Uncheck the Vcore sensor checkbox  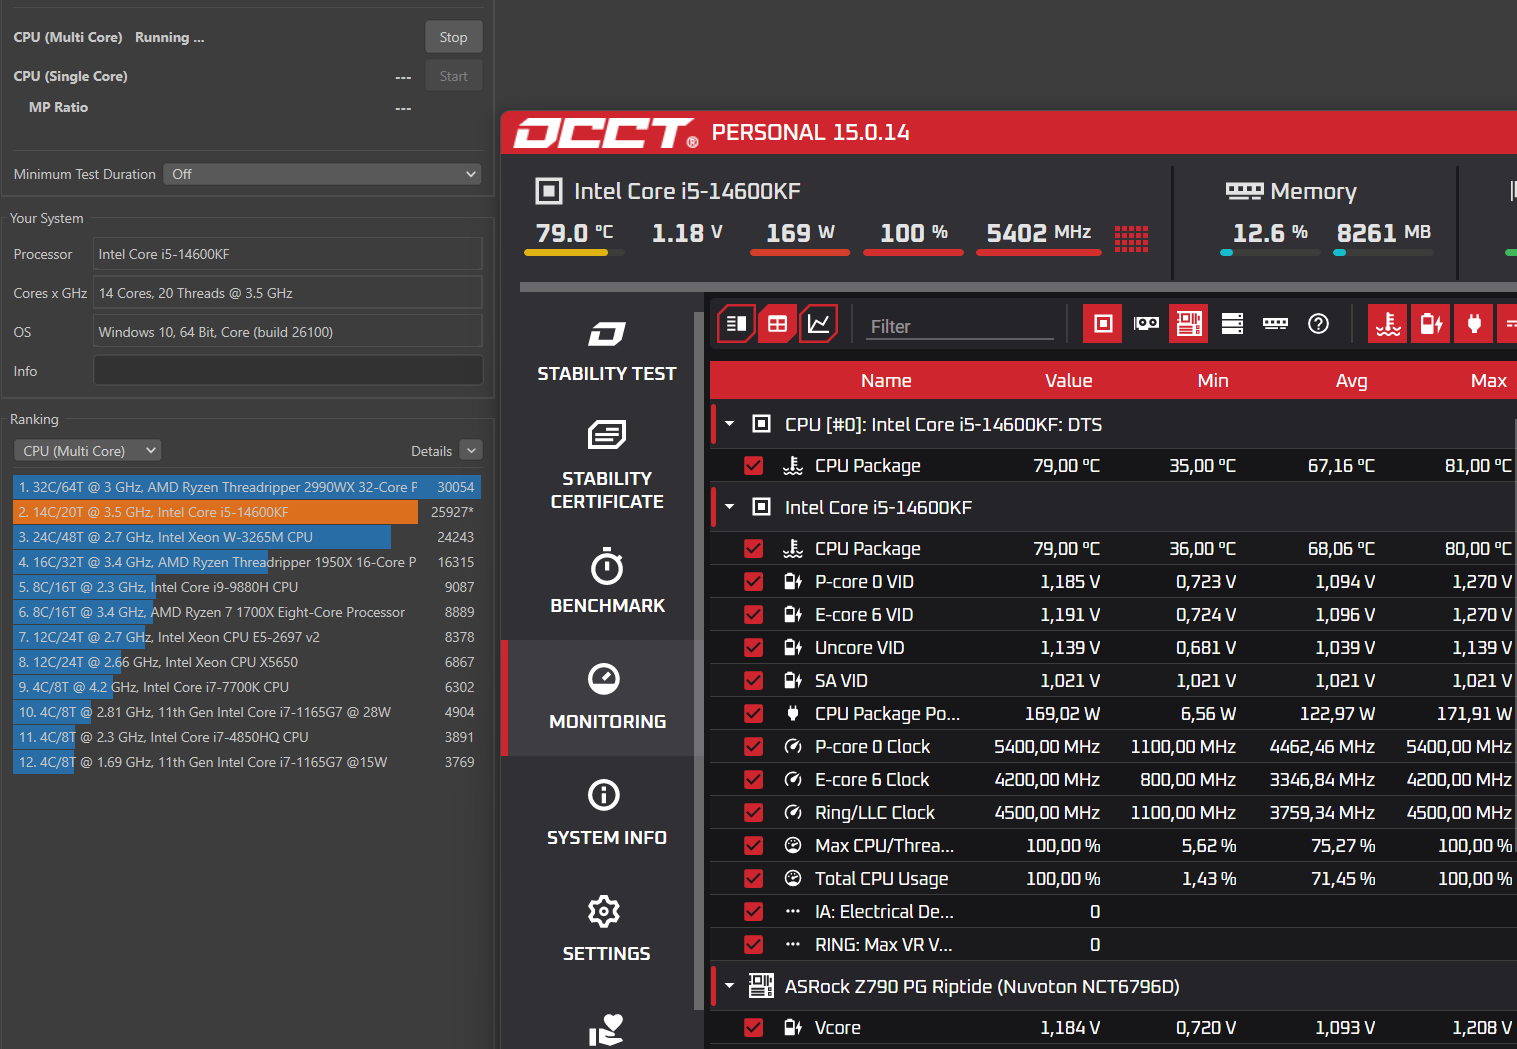754,1028
